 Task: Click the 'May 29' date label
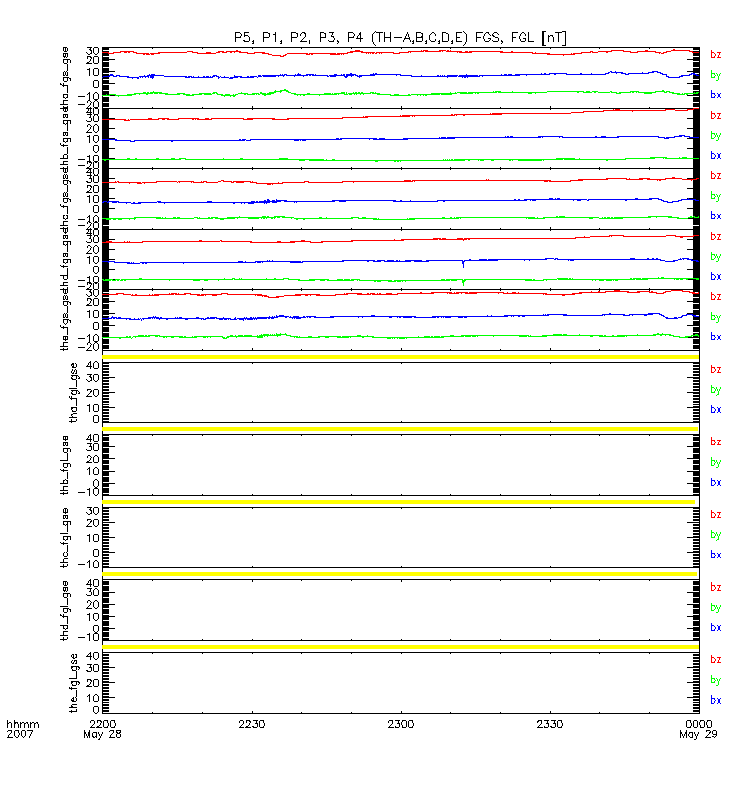pos(698,734)
